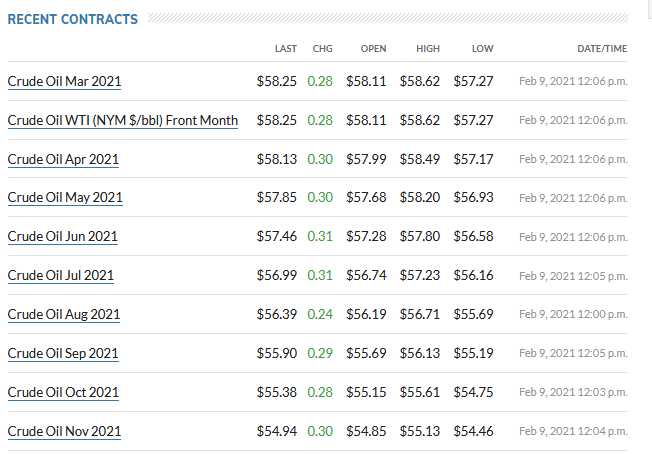Click the $58.25 last price for Mar 2021

click(277, 81)
